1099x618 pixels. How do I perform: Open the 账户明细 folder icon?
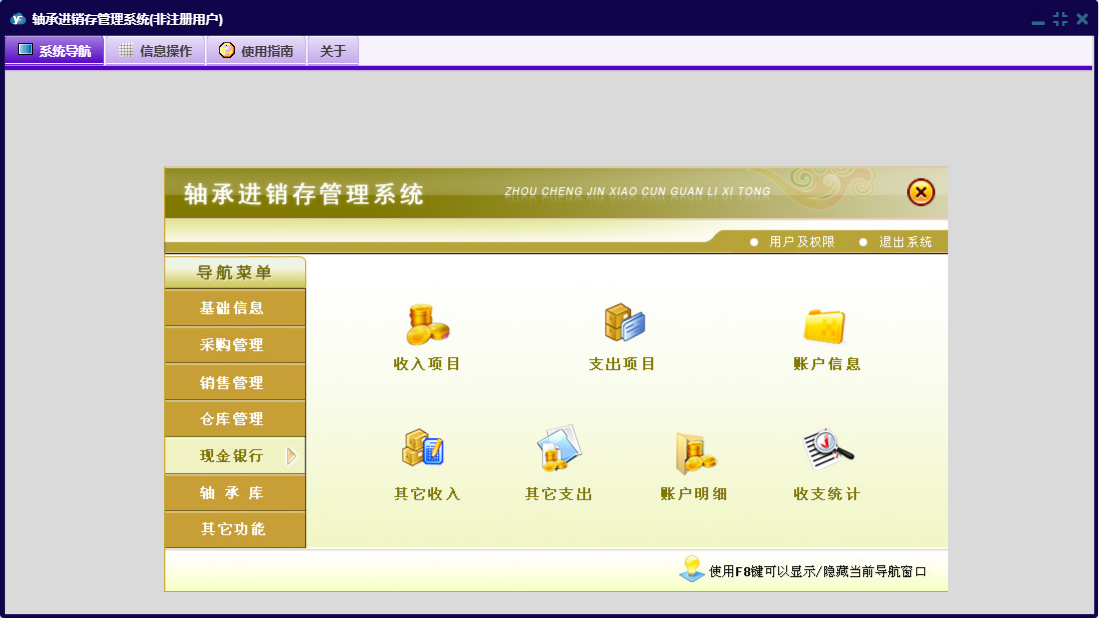pos(694,452)
